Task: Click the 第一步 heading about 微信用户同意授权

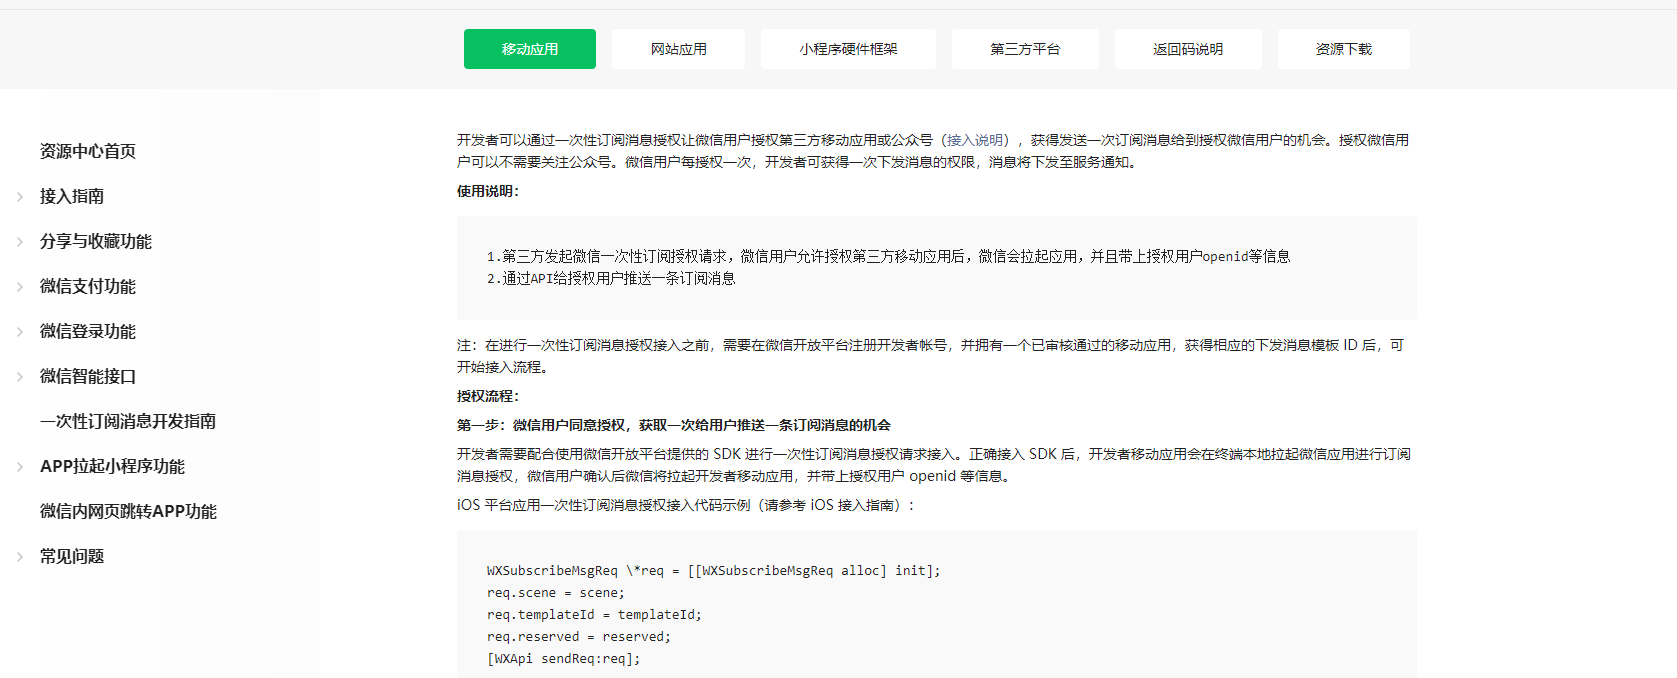Action: tap(674, 425)
